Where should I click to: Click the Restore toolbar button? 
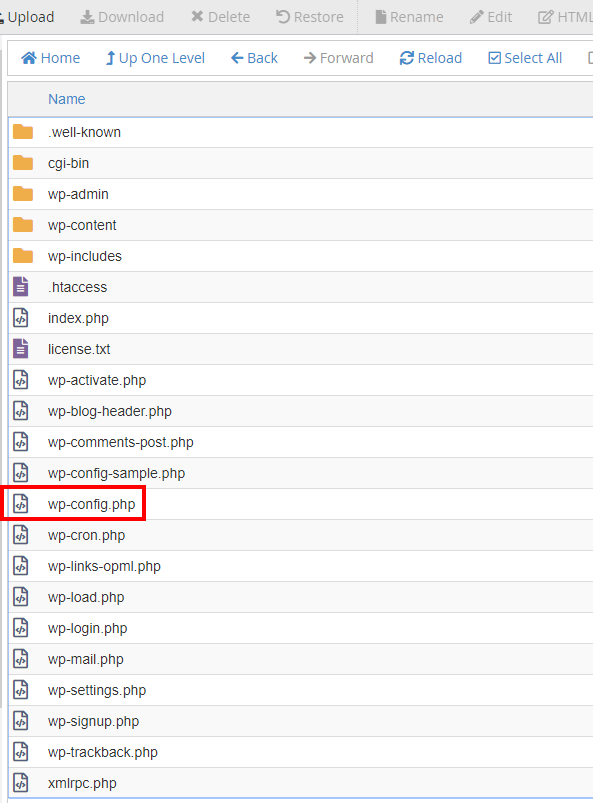[310, 17]
